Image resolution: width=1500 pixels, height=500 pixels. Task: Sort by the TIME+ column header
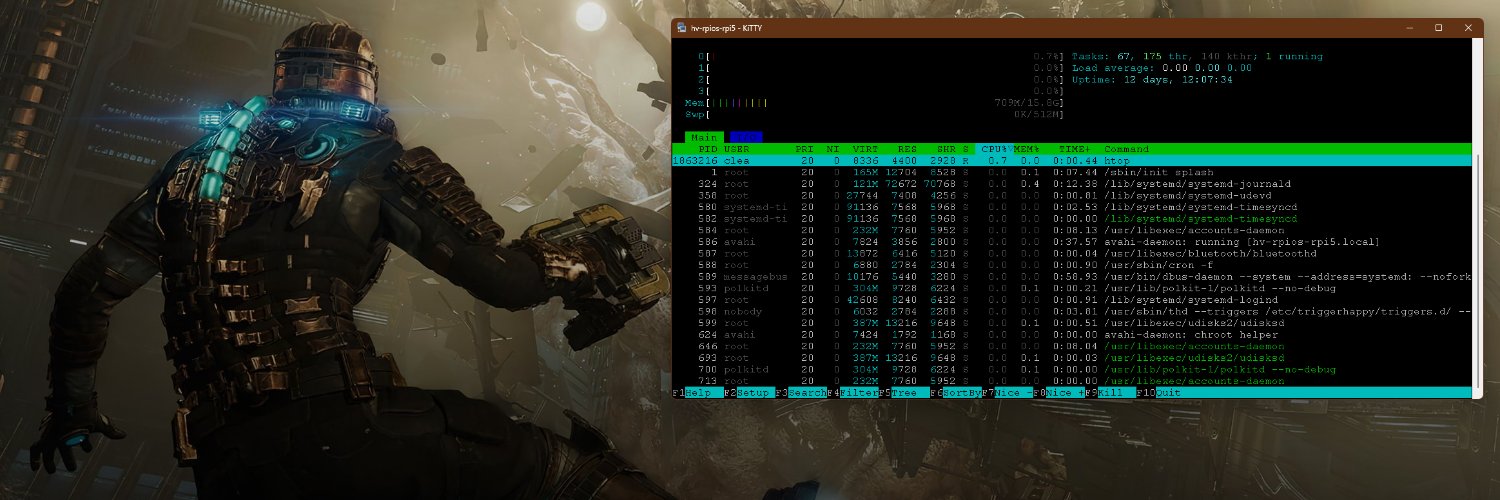(x=1075, y=149)
